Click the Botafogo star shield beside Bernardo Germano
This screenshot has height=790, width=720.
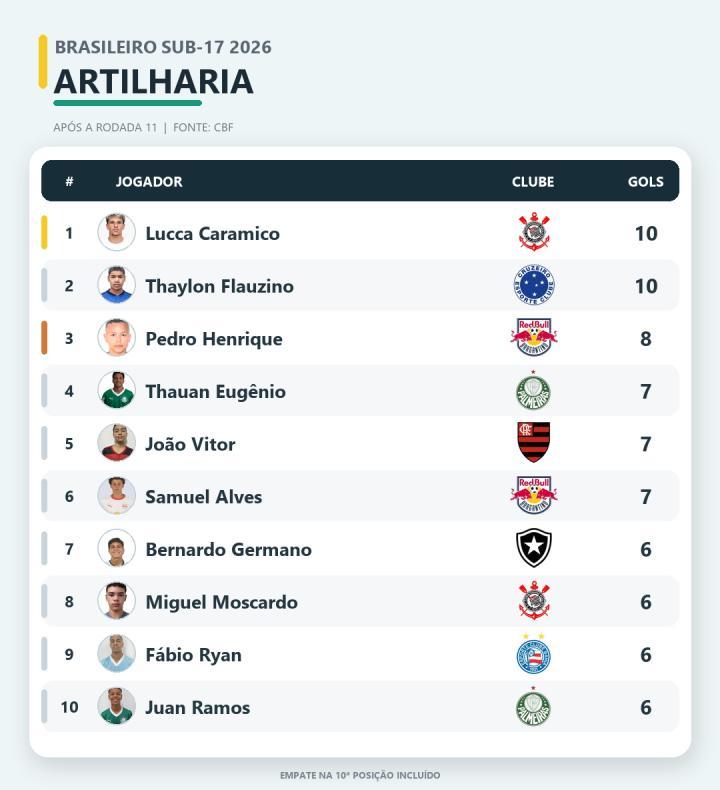pyautogui.click(x=534, y=548)
